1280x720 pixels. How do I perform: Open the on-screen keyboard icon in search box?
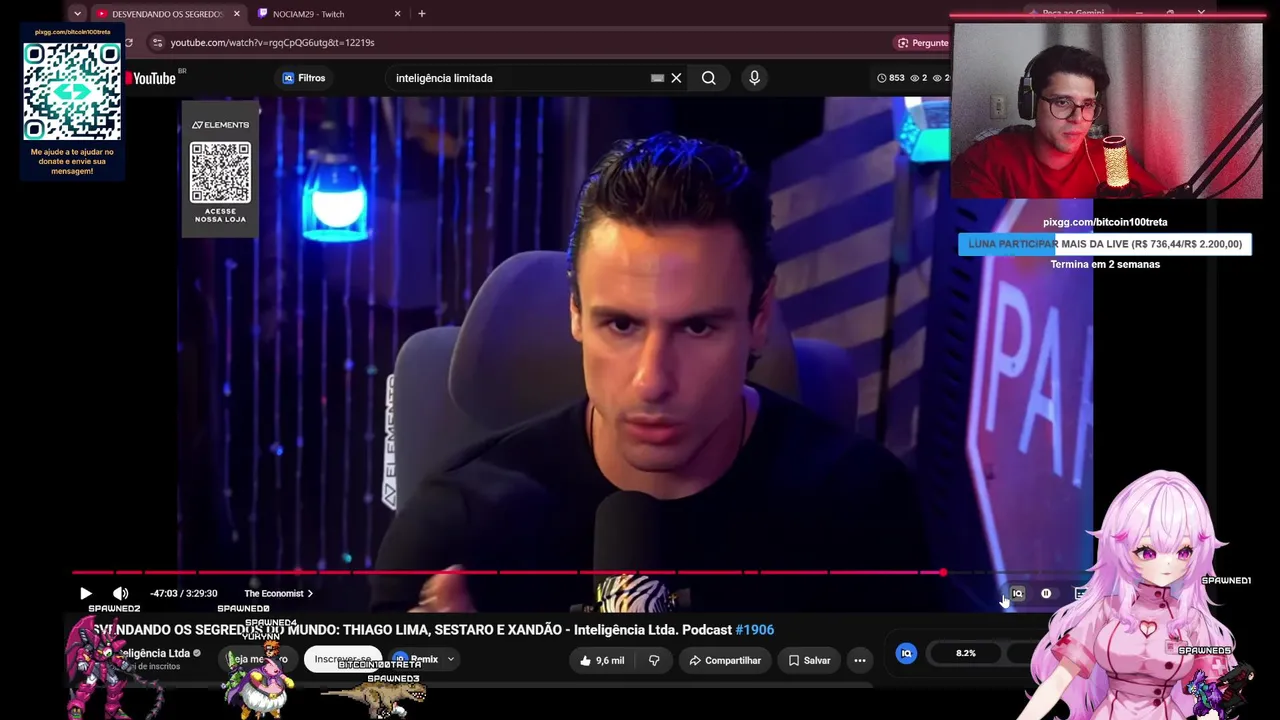[x=657, y=78]
